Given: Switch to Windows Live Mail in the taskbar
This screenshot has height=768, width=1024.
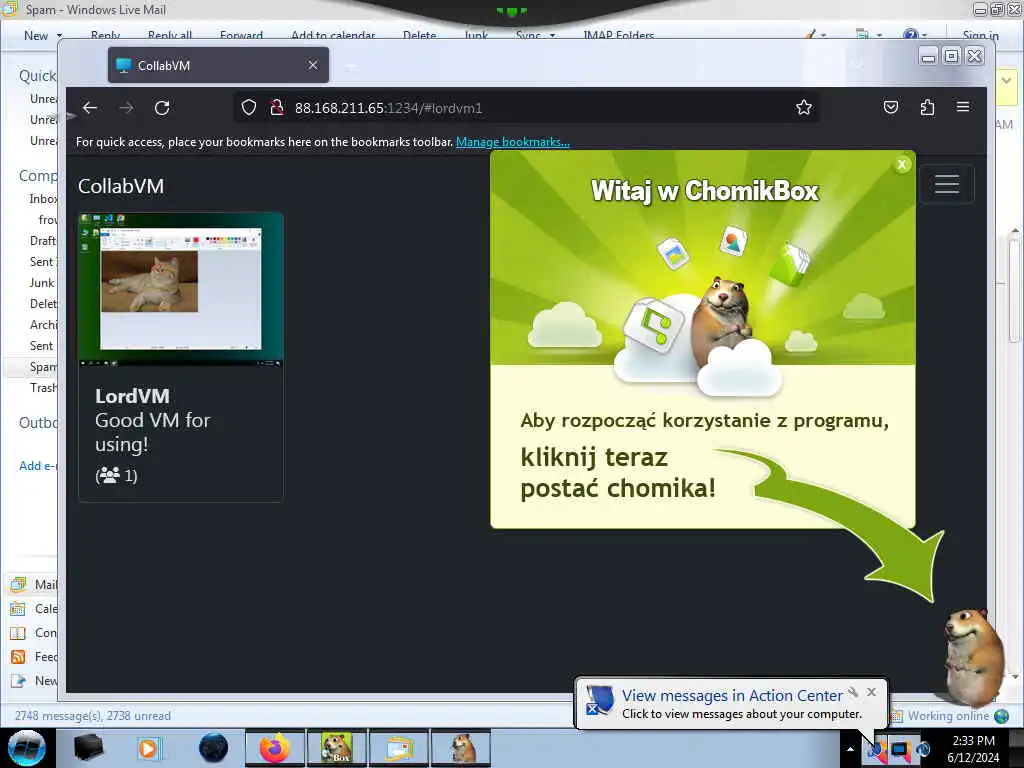Looking at the screenshot, I should 399,748.
